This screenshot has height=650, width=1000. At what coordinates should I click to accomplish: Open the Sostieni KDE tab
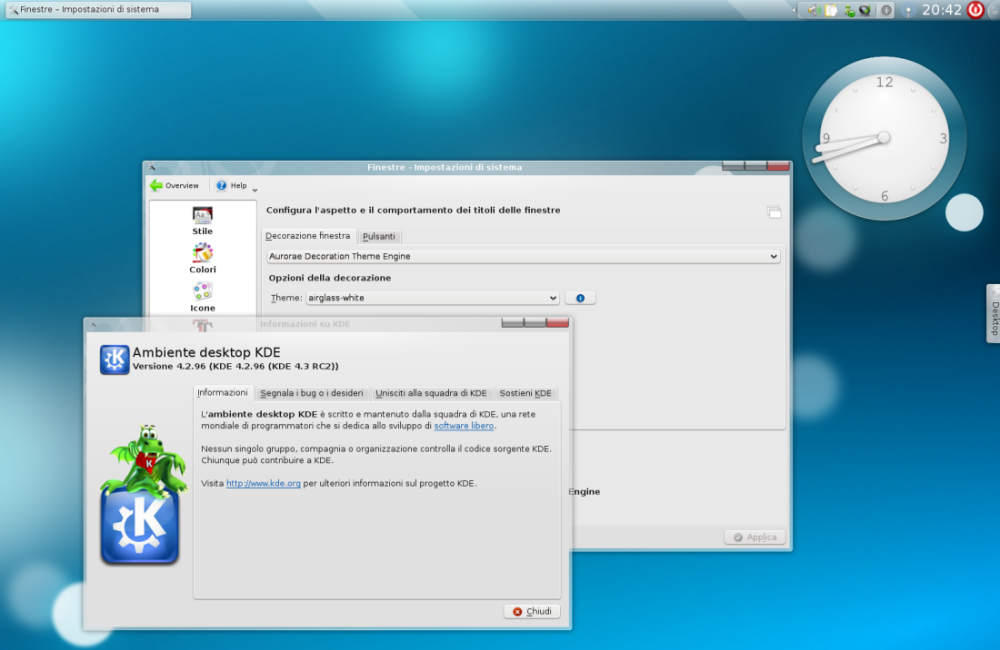[526, 393]
